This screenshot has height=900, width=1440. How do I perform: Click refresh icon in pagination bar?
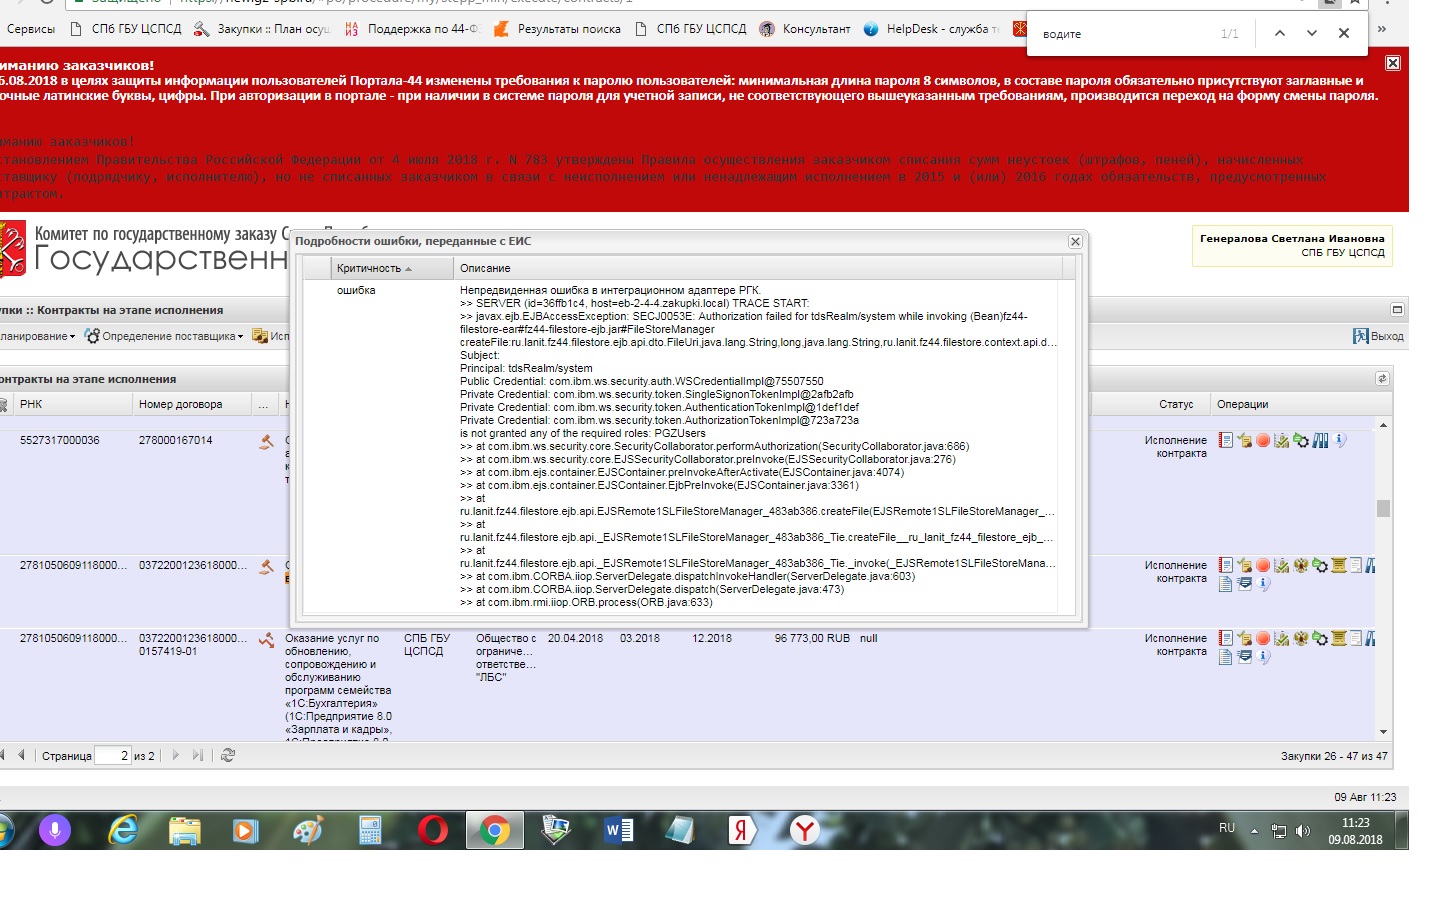click(228, 755)
